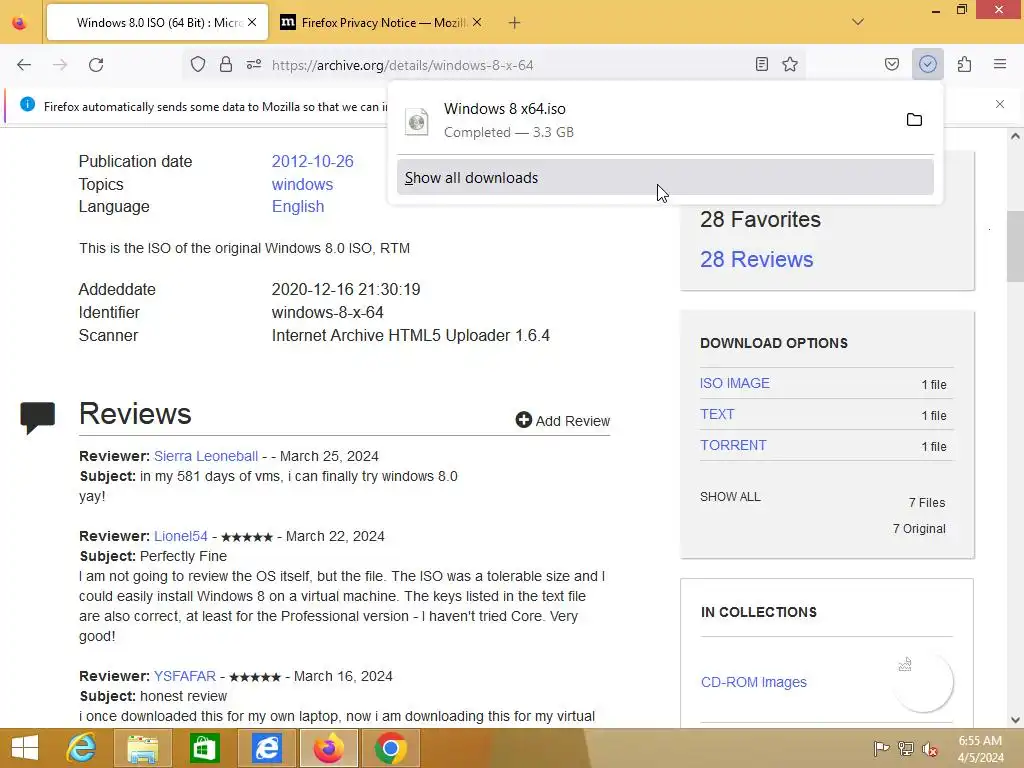This screenshot has width=1024, height=768.
Task: Open the containing folder for Windows 8 x64.iso
Action: coord(914,120)
